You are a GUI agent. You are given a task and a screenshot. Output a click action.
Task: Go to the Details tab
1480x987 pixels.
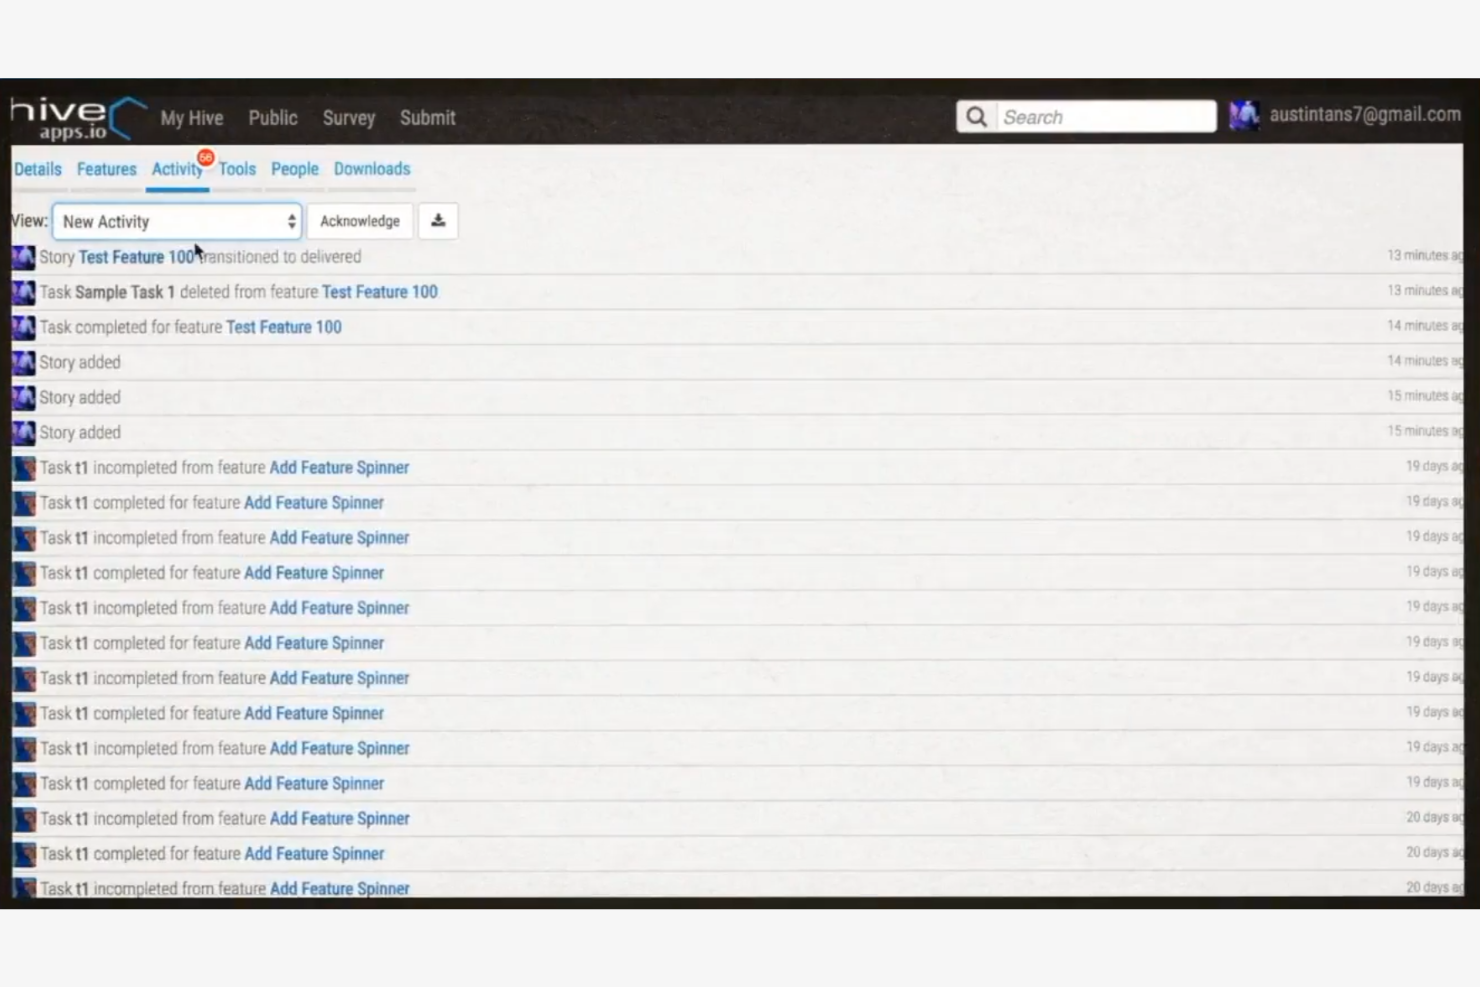(37, 169)
